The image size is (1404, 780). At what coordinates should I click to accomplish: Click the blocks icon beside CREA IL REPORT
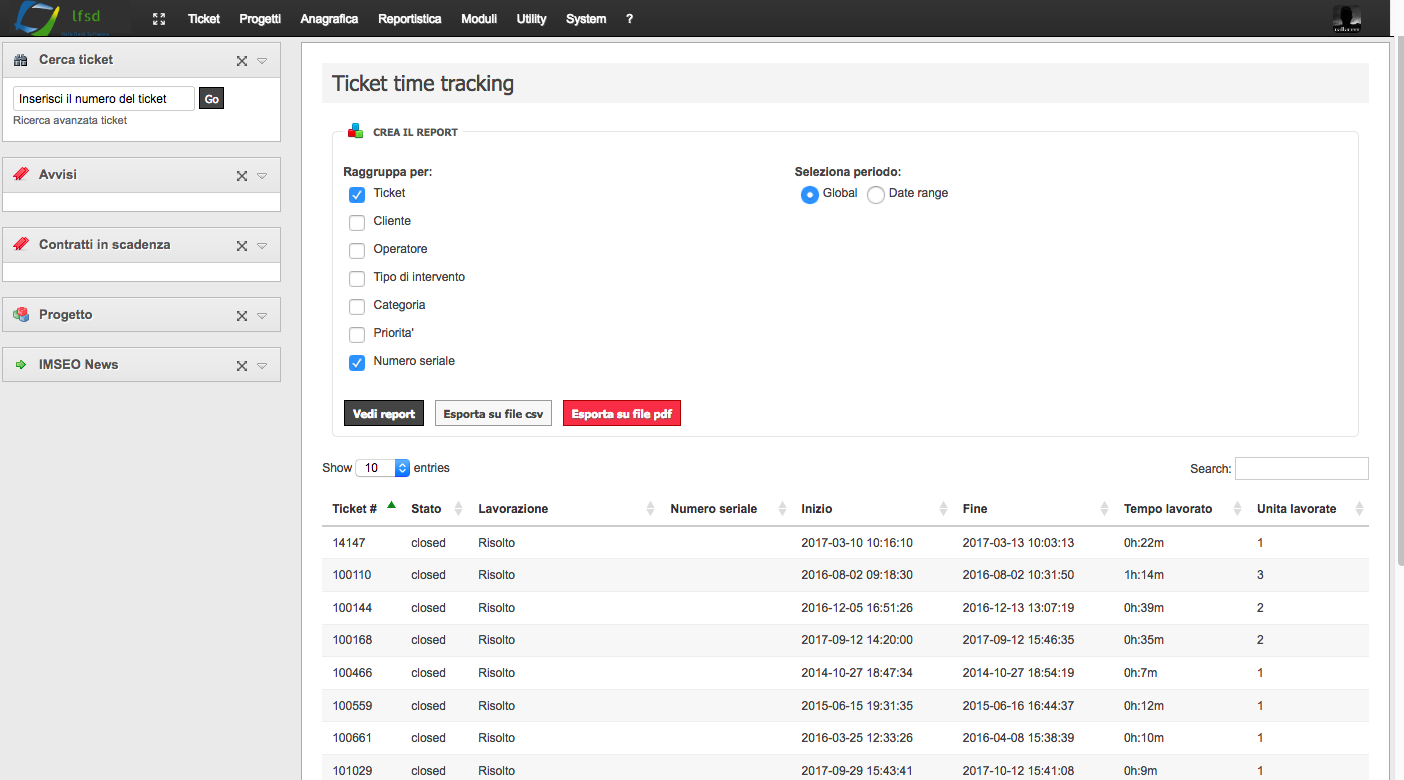click(353, 131)
